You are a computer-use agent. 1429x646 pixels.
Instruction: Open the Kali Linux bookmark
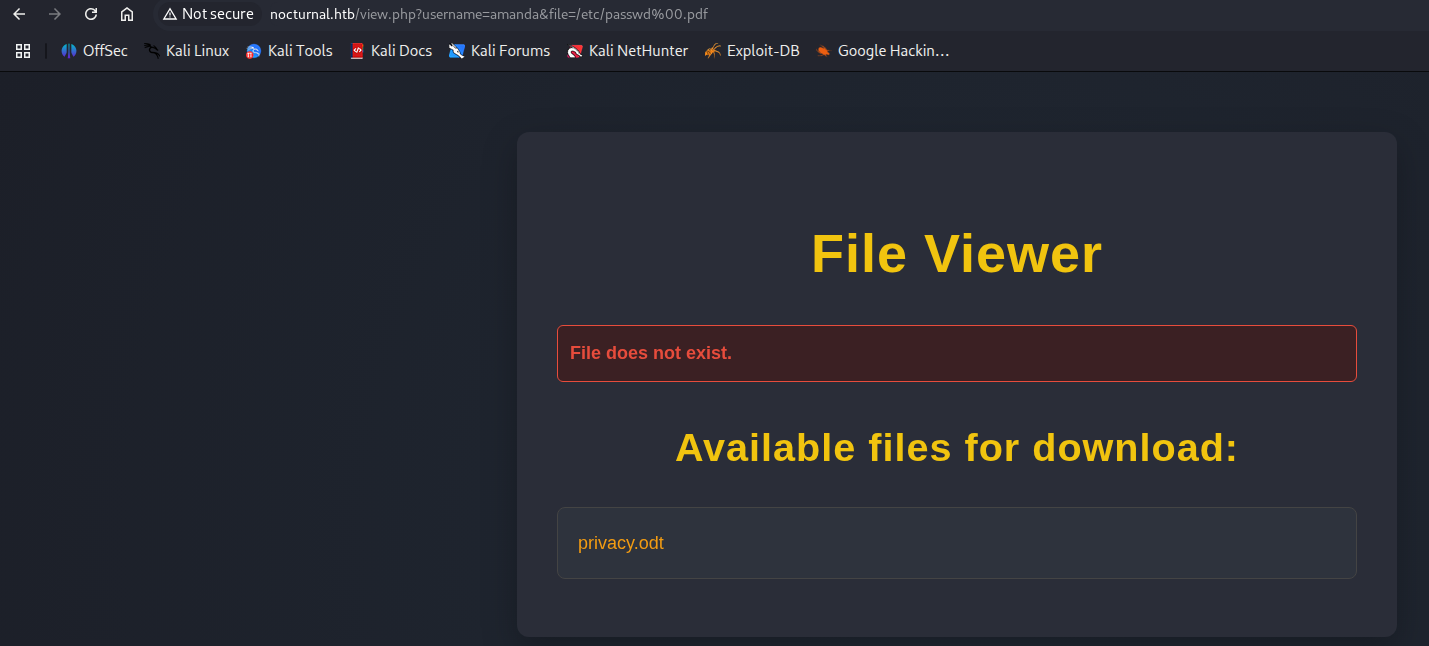coord(187,51)
